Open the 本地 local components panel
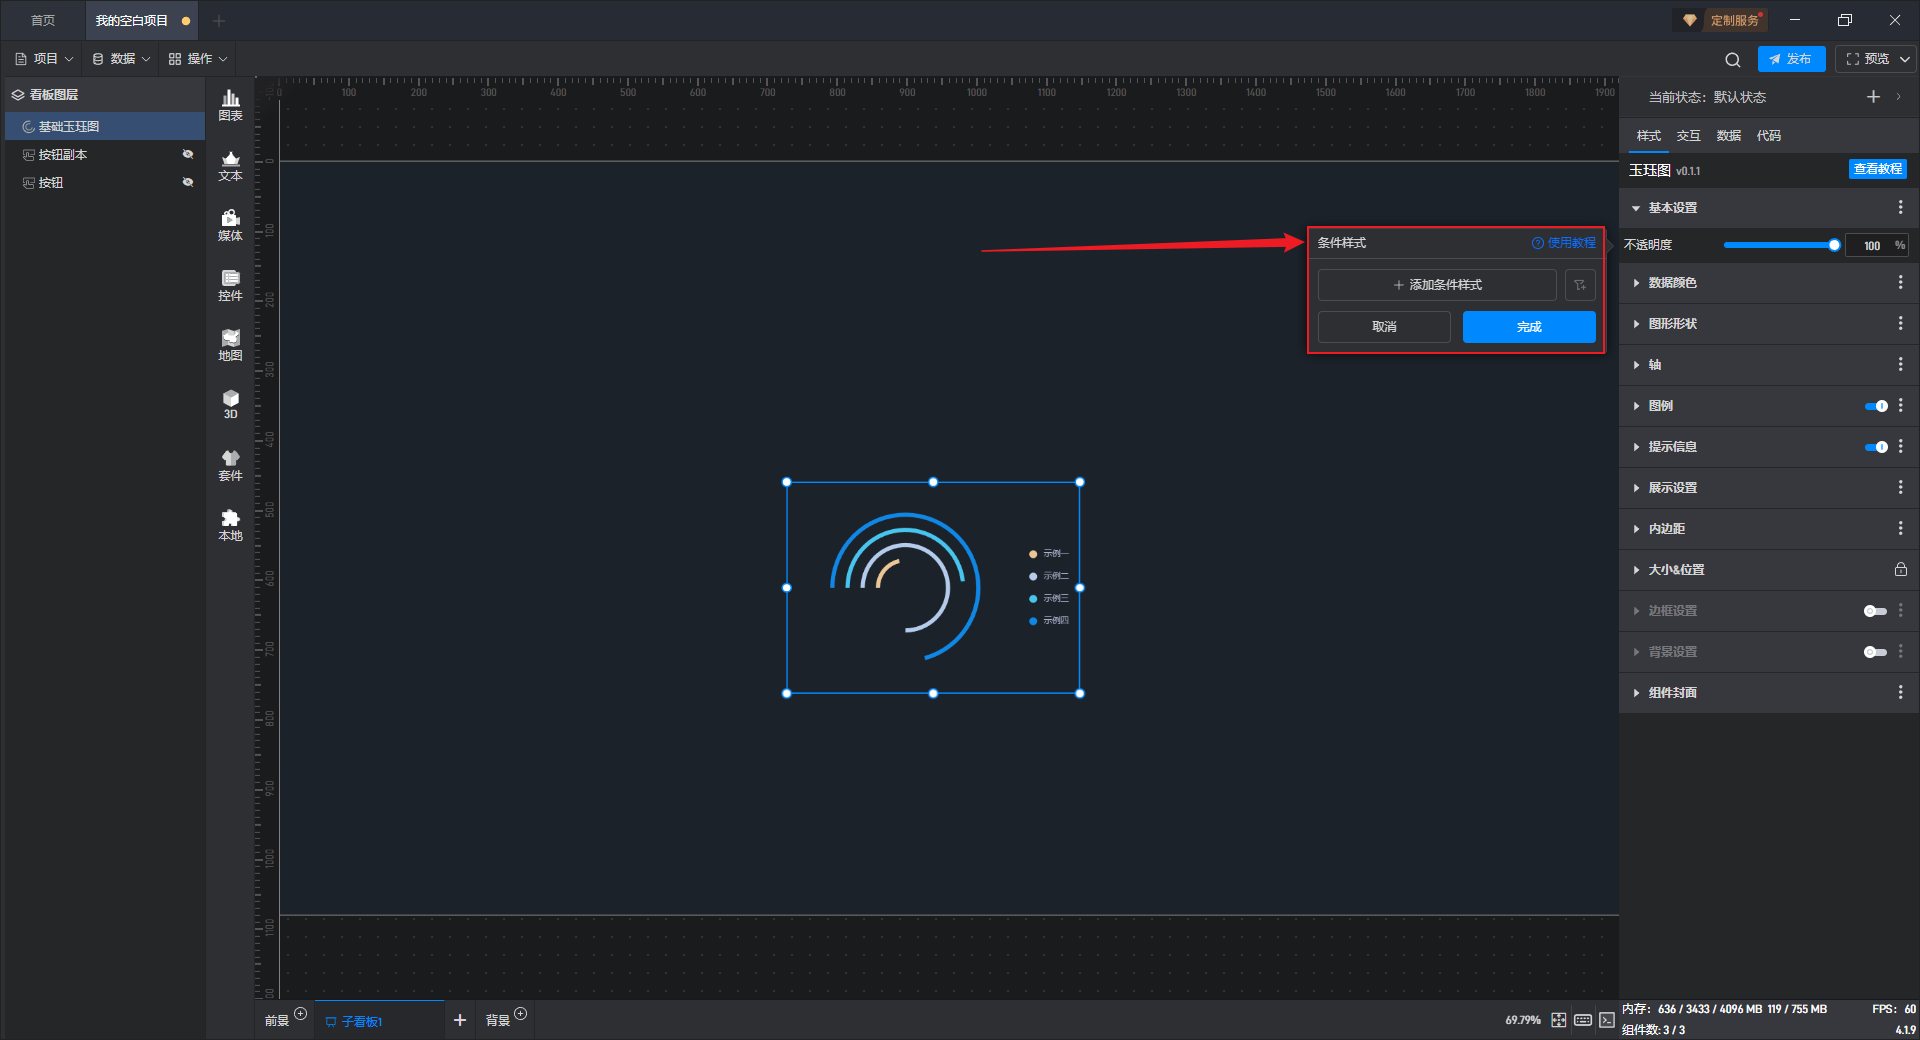 (x=230, y=525)
